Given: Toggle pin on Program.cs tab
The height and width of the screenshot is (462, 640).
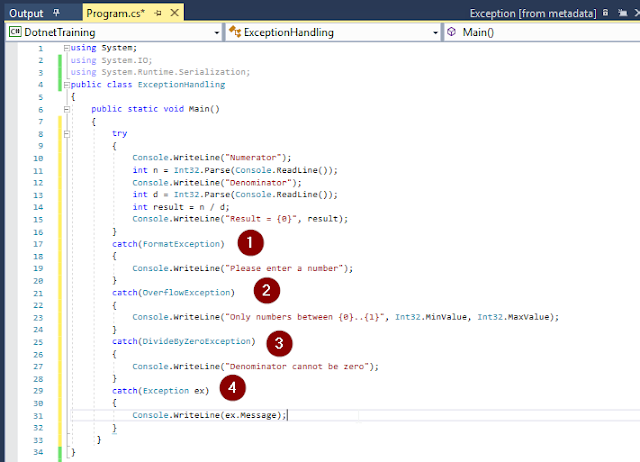Looking at the screenshot, I should pyautogui.click(x=158, y=13).
